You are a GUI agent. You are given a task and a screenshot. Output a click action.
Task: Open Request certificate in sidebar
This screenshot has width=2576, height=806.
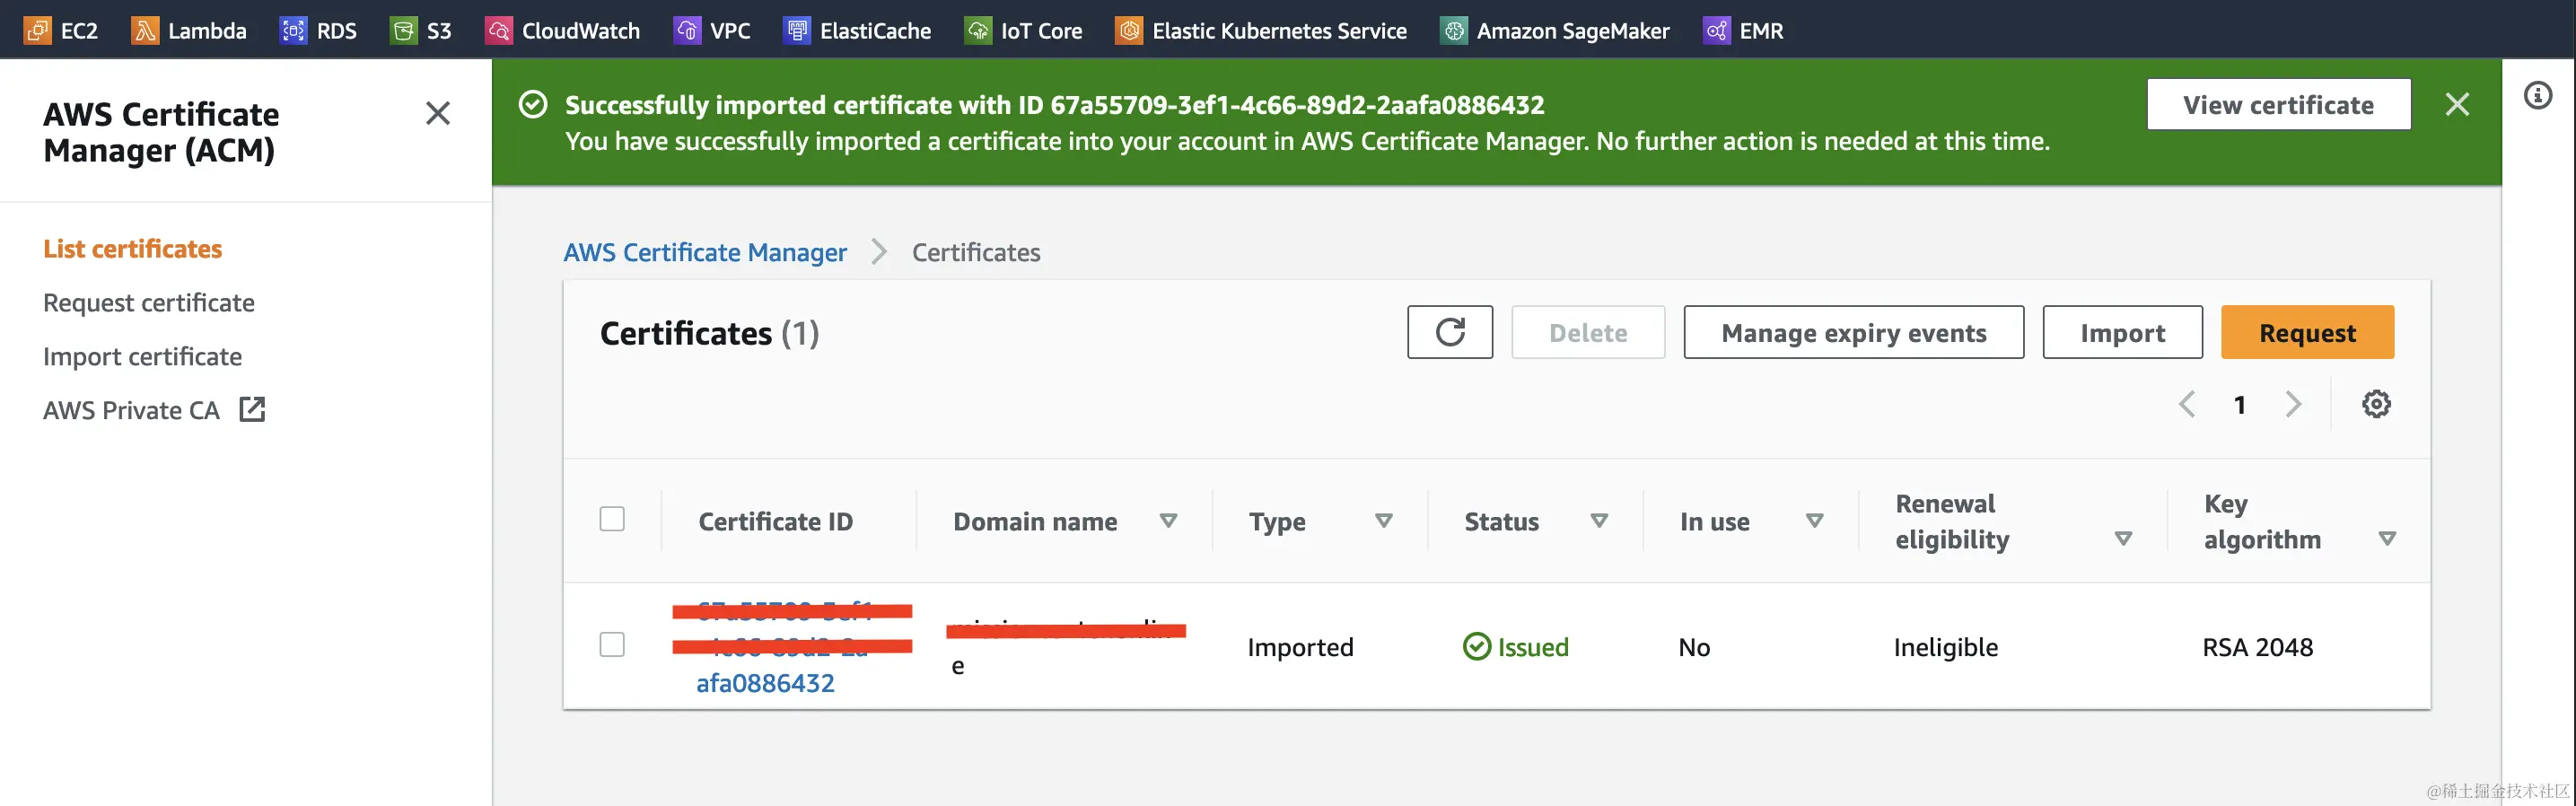pyautogui.click(x=149, y=302)
